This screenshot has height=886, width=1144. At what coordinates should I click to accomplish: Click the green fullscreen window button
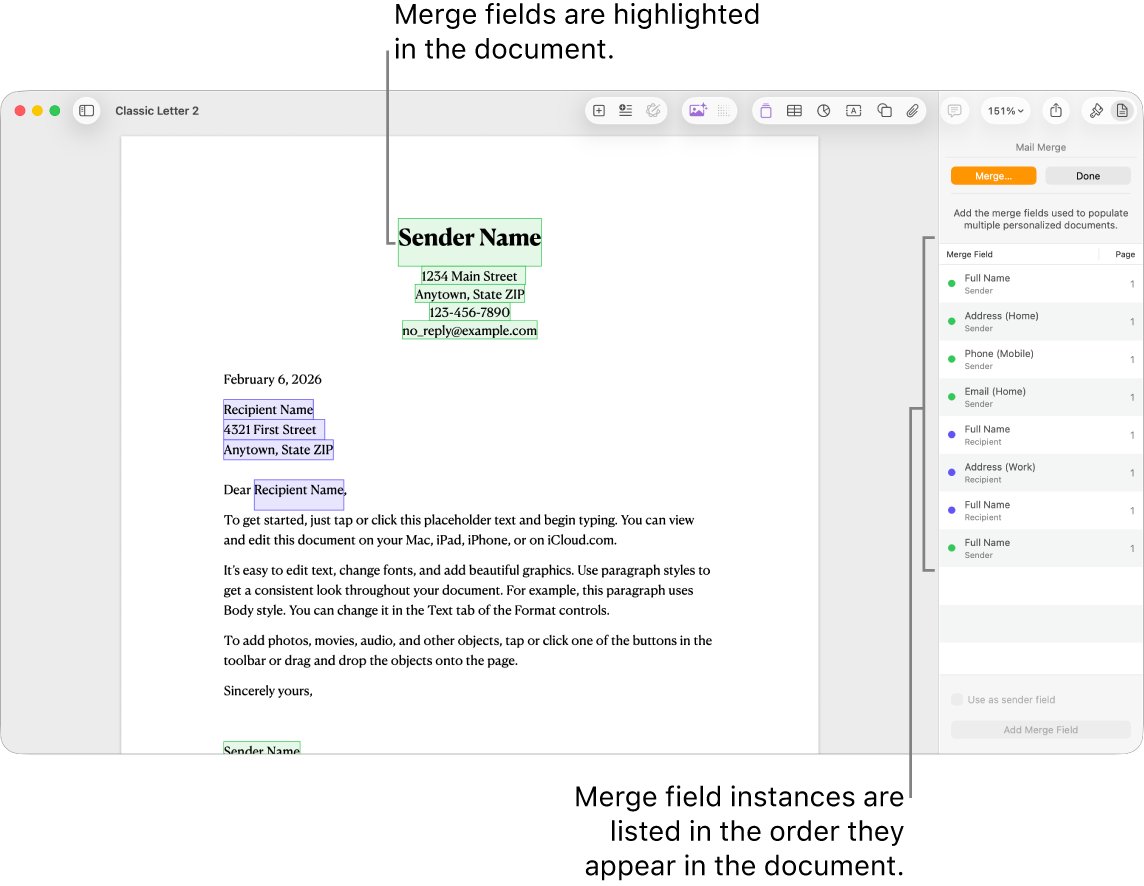point(55,111)
